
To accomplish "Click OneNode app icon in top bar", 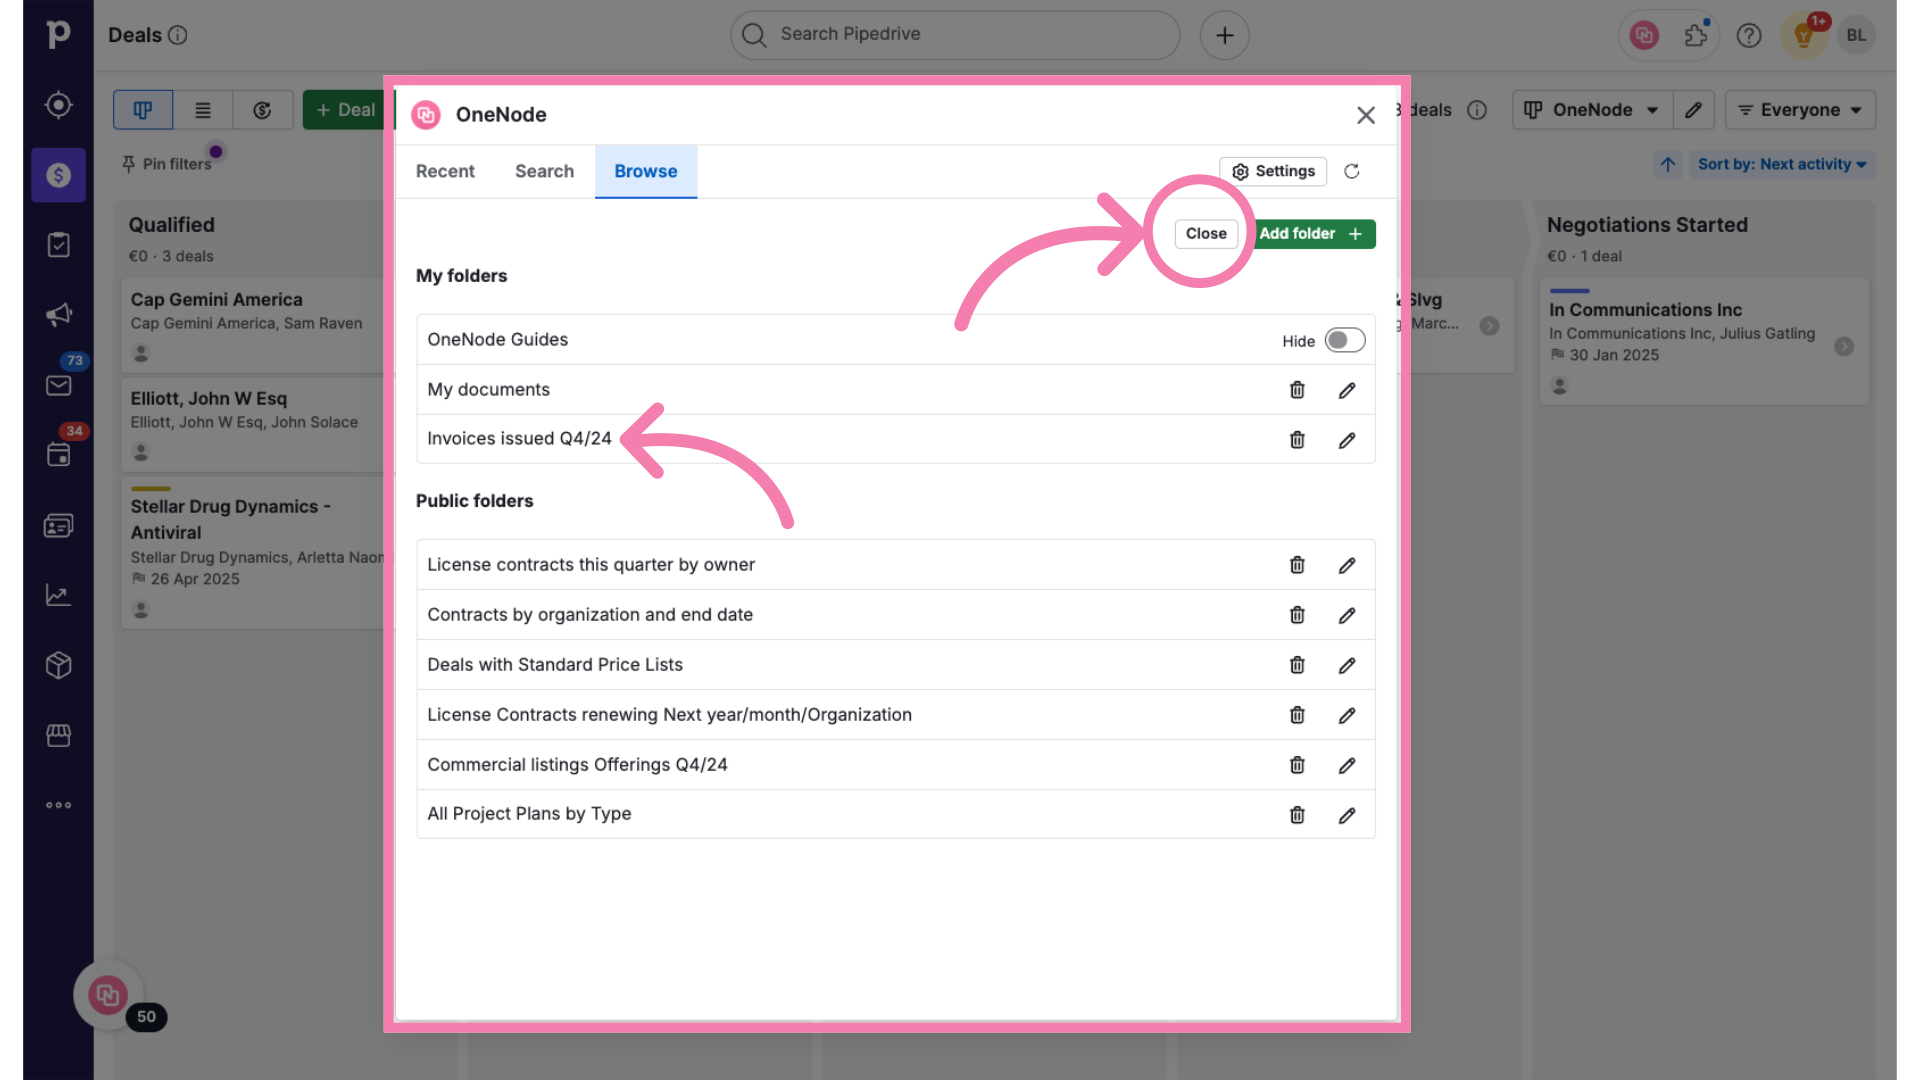I will tap(1644, 35).
